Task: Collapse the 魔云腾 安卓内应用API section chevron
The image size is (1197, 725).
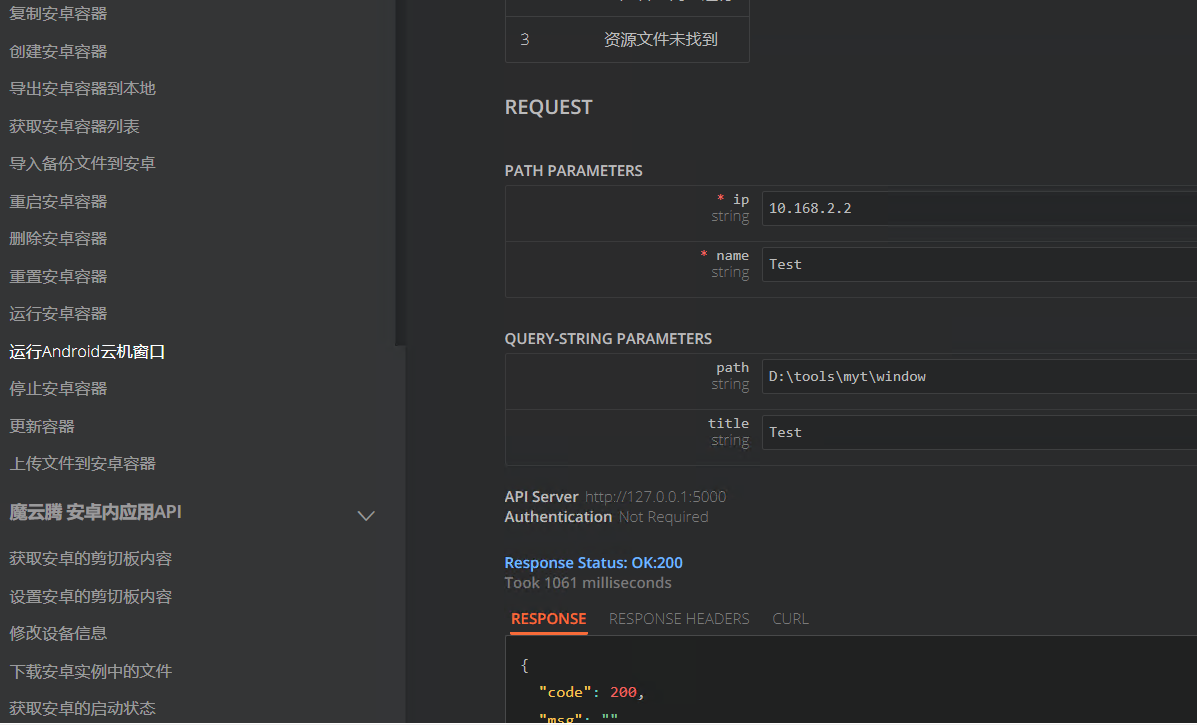Action: [366, 515]
